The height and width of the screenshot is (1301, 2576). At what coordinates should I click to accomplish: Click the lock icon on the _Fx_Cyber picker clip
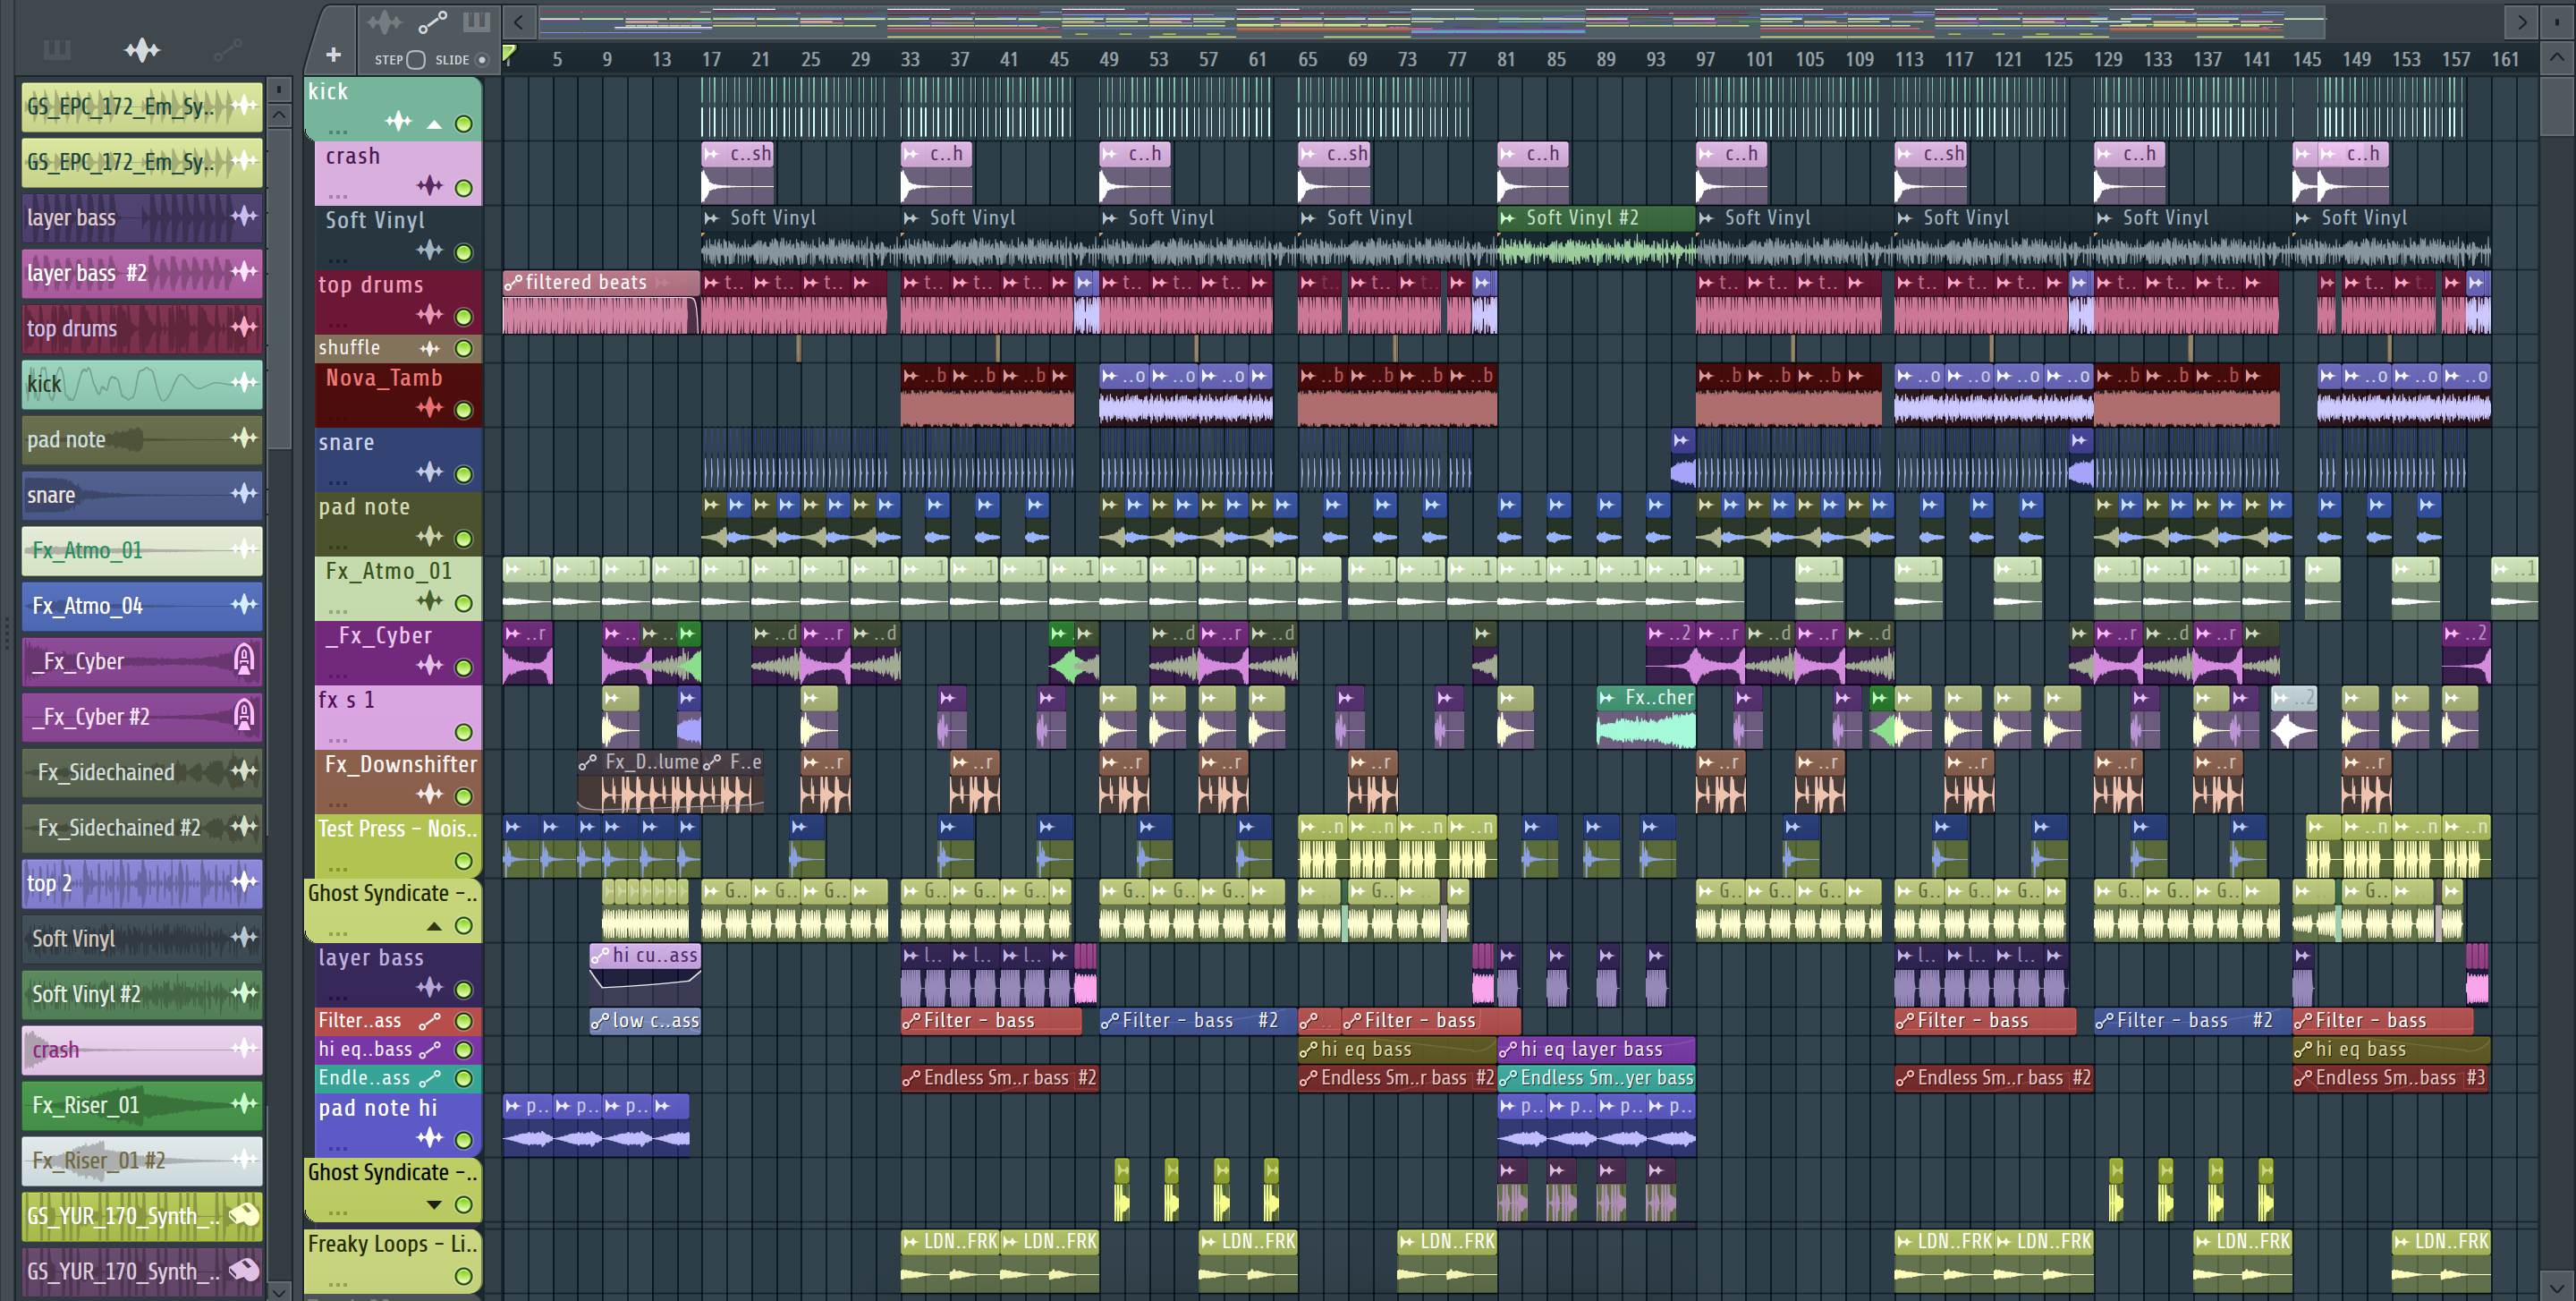pos(244,660)
